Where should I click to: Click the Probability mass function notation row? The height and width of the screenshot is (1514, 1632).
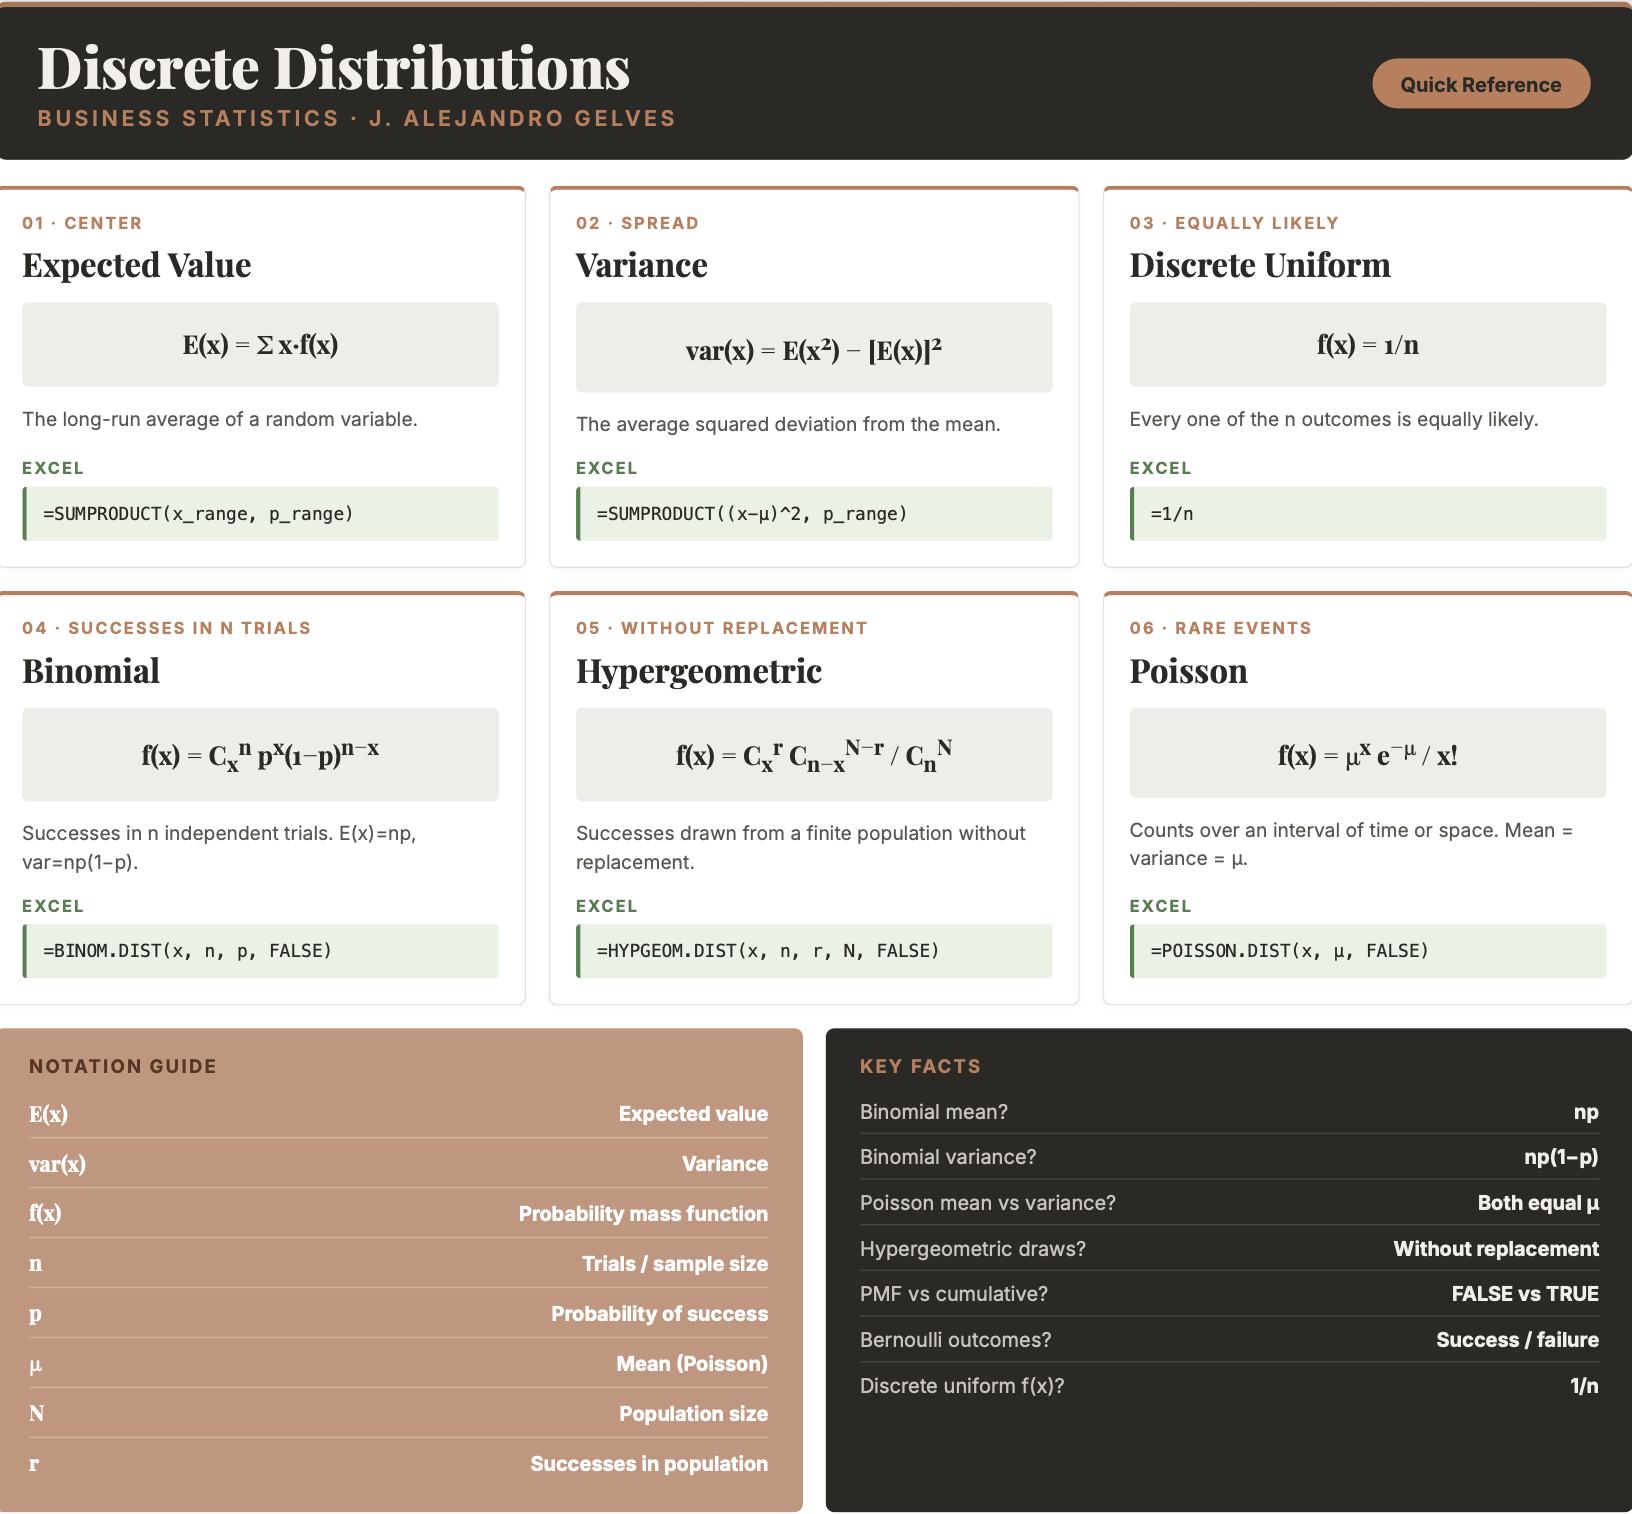click(x=398, y=1213)
